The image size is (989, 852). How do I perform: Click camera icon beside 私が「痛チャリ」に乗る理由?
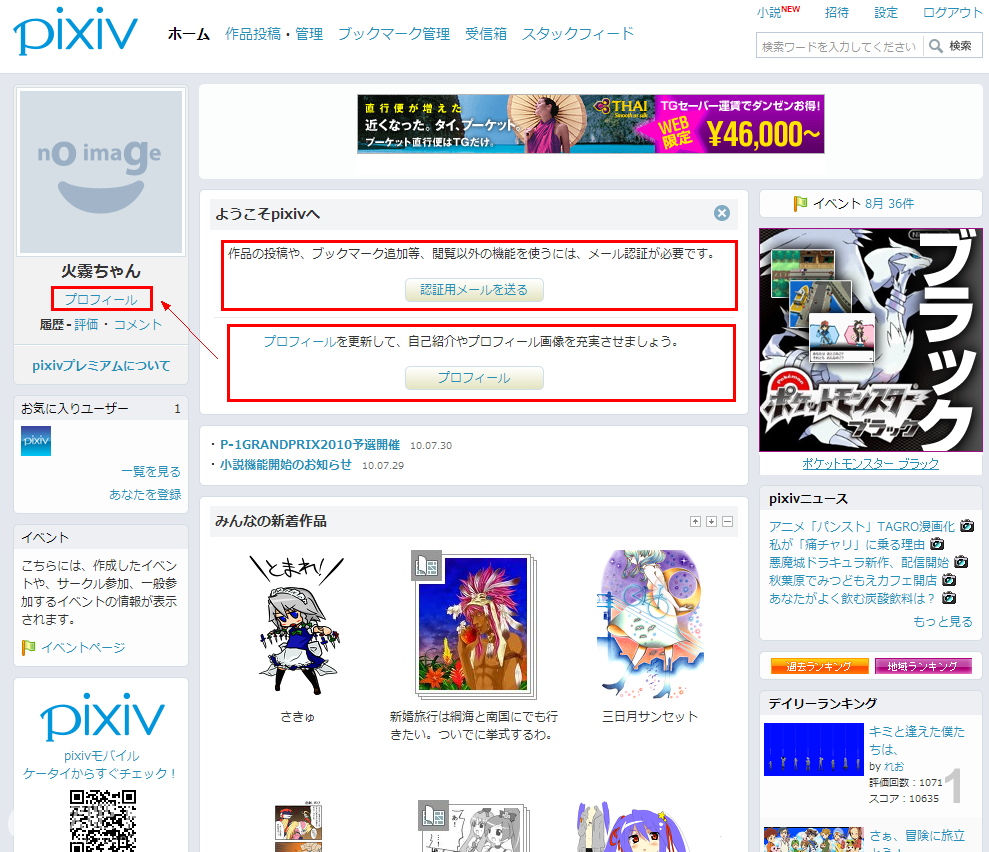pos(937,544)
